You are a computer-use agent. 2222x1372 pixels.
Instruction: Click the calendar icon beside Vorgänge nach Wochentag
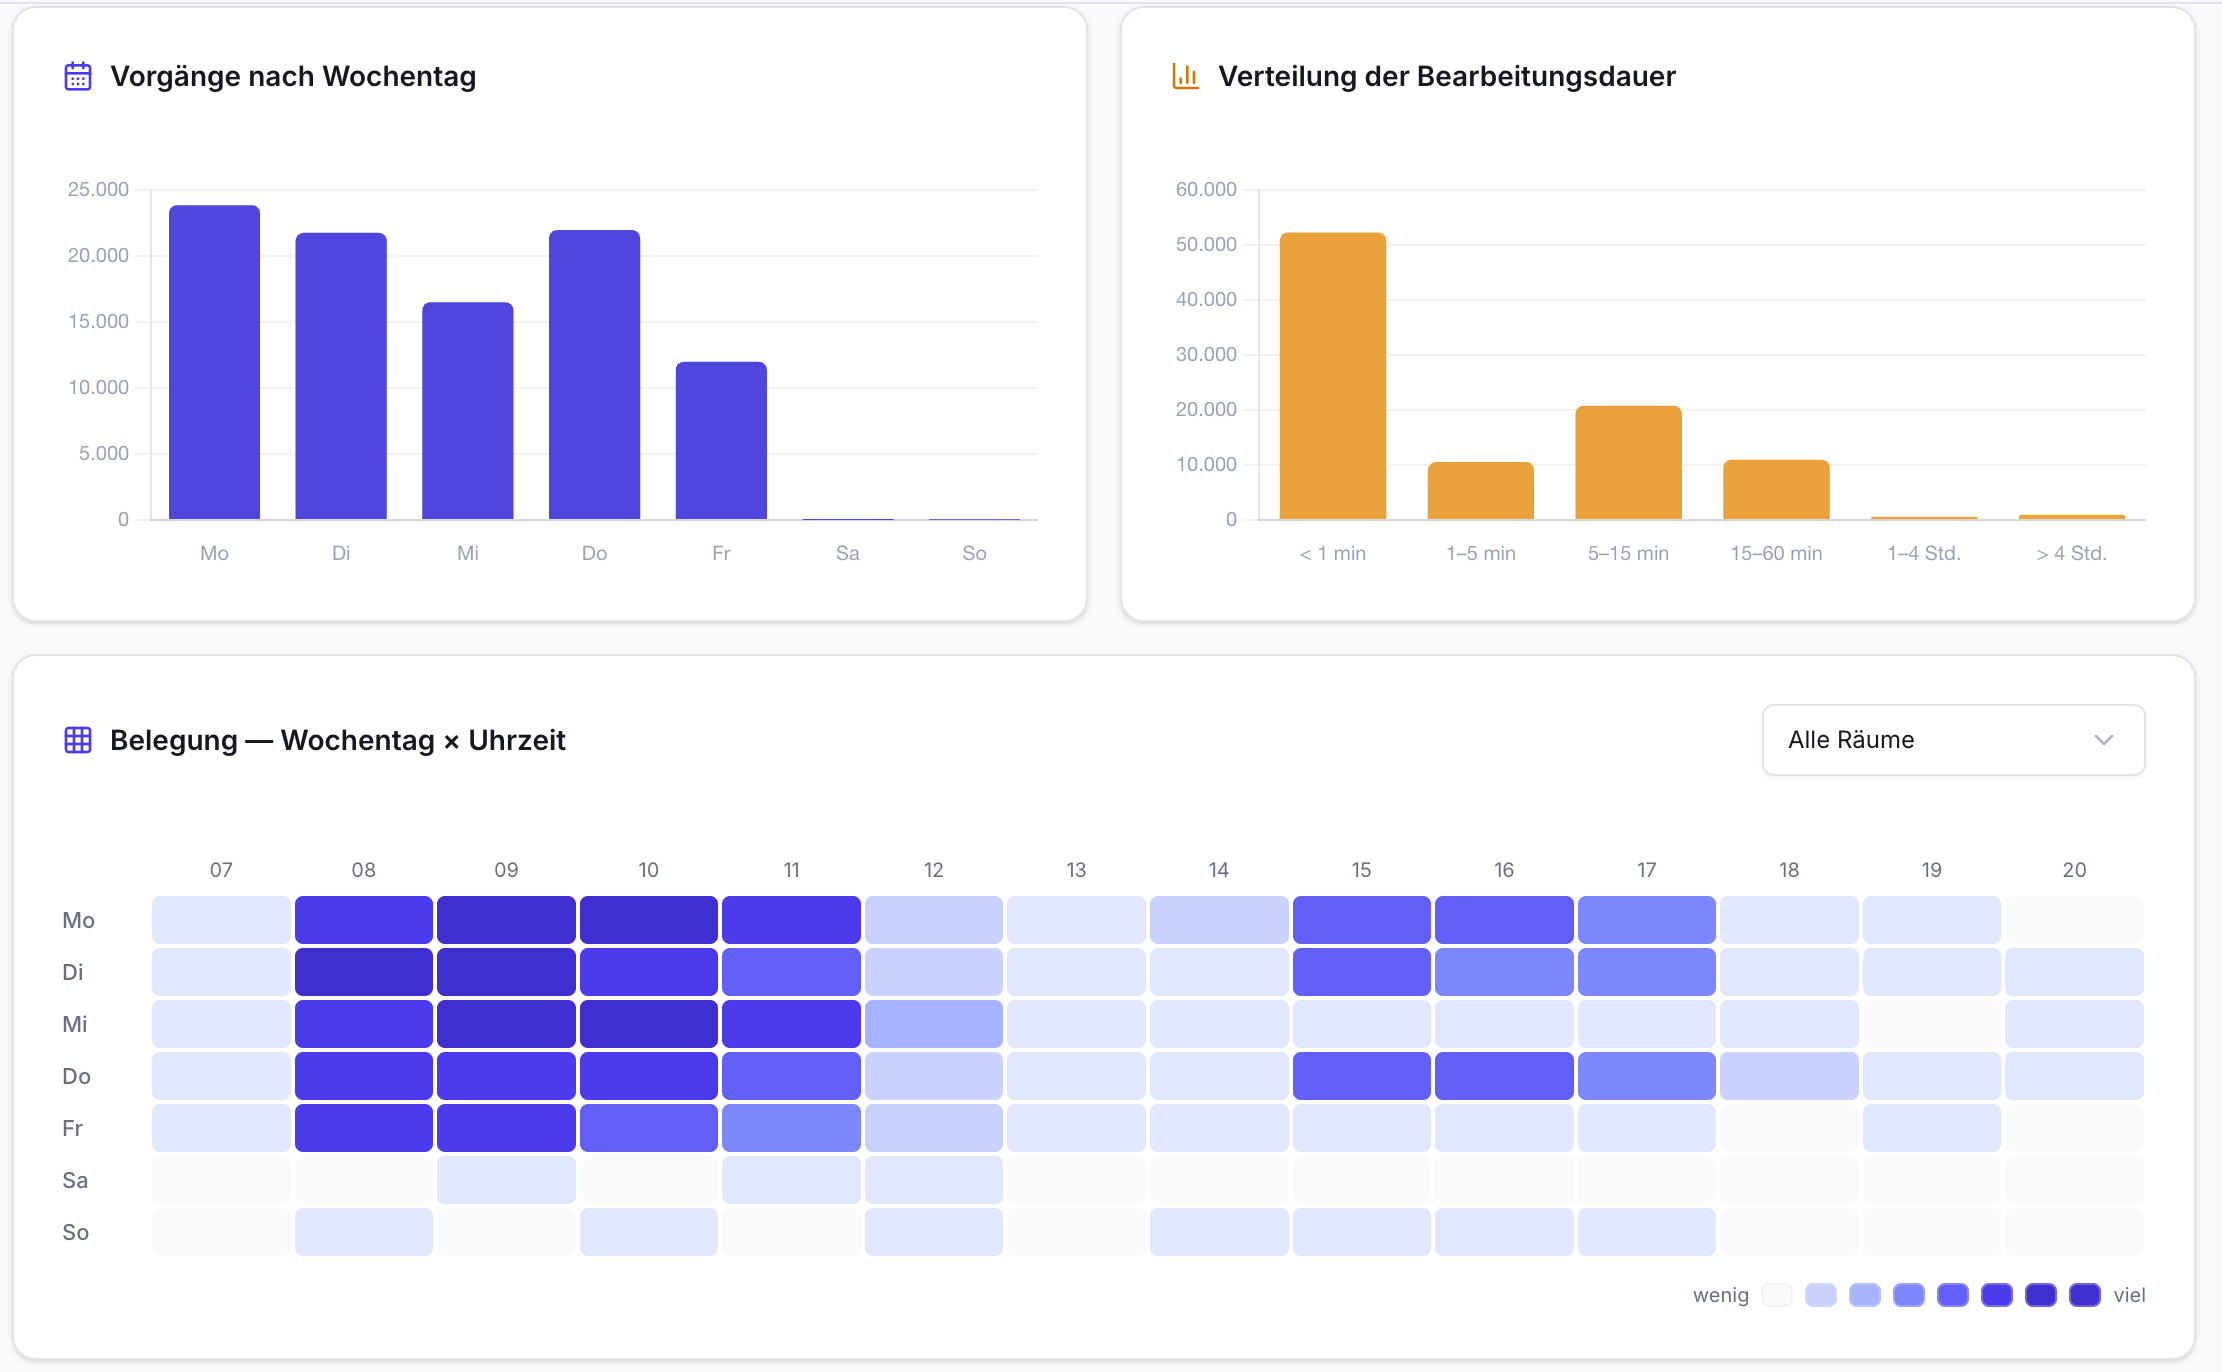coord(78,76)
